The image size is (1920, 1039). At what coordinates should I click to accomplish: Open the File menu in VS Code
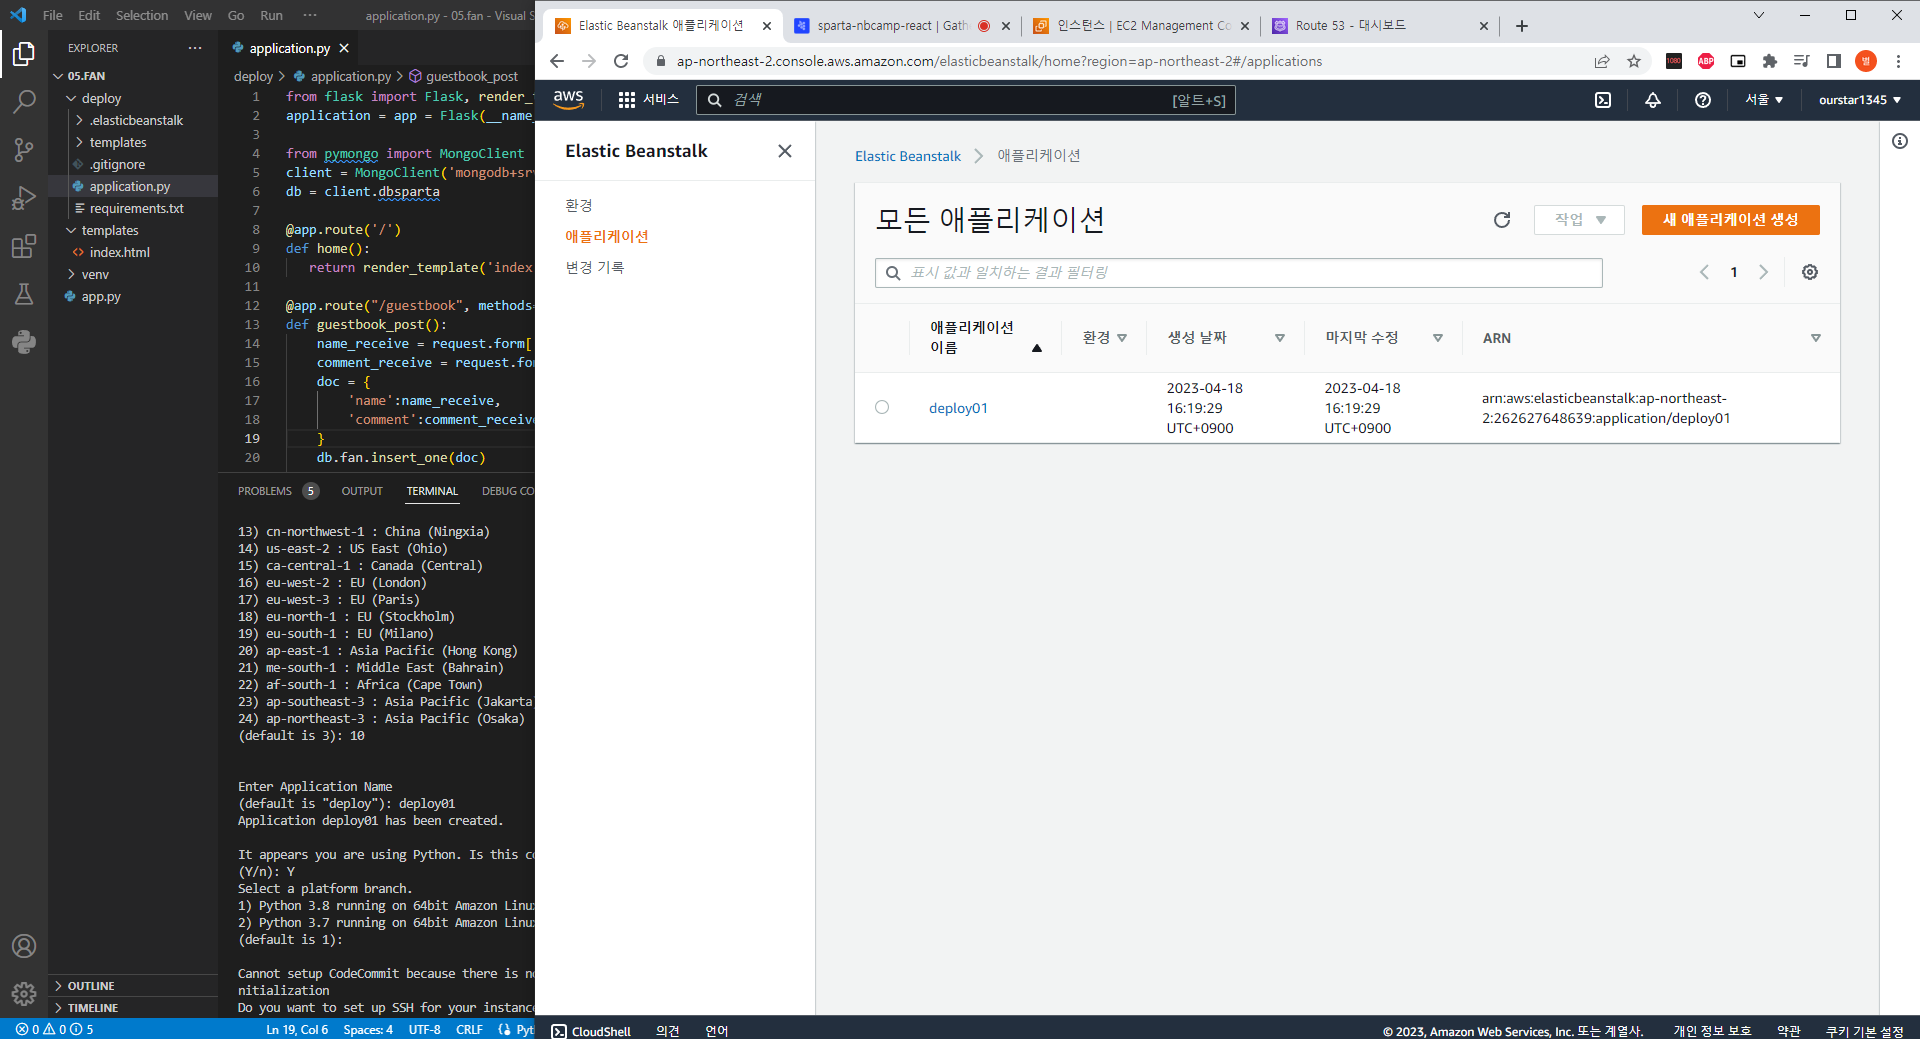coord(52,15)
